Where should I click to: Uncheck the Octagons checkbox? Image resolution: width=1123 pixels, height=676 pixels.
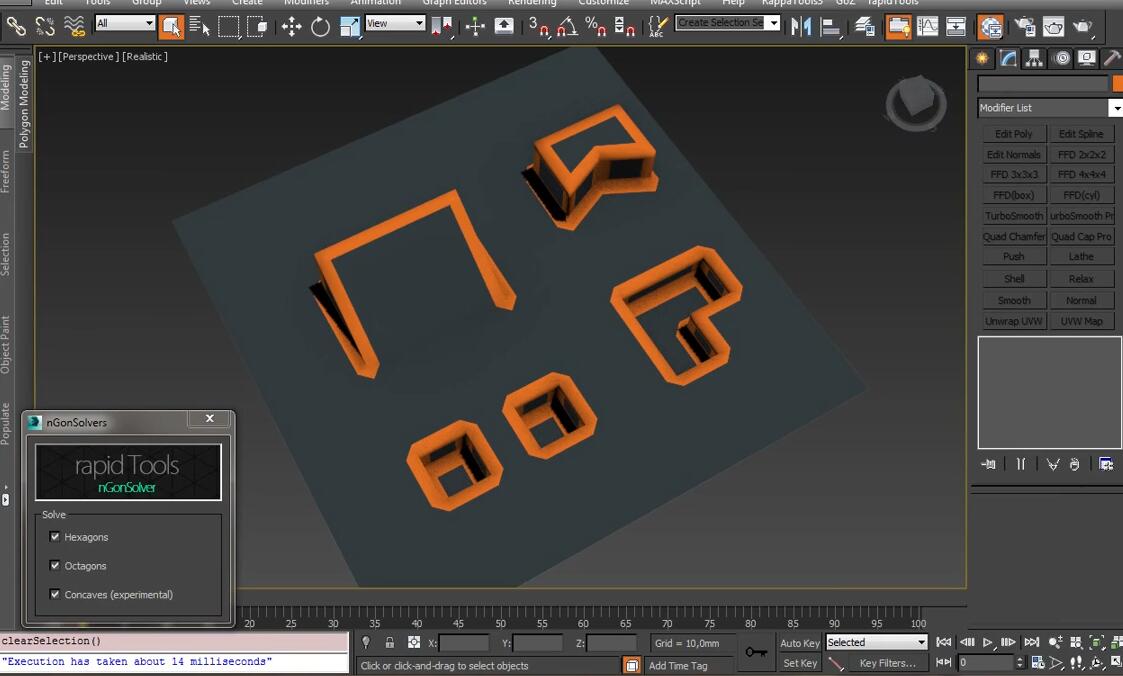[55, 565]
